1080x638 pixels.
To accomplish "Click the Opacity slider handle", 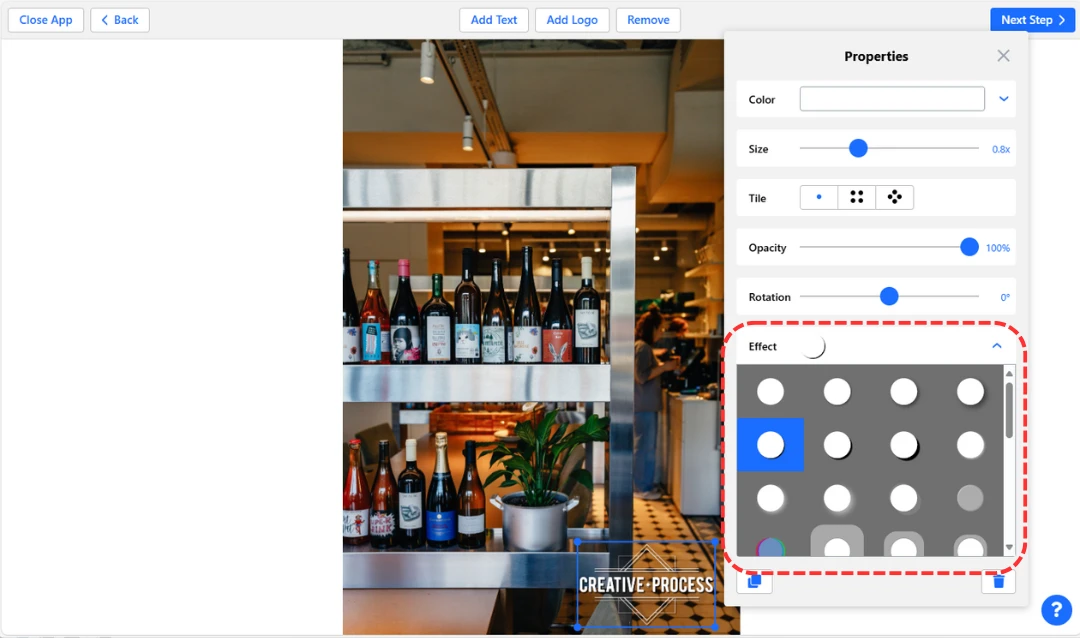I will click(x=969, y=247).
